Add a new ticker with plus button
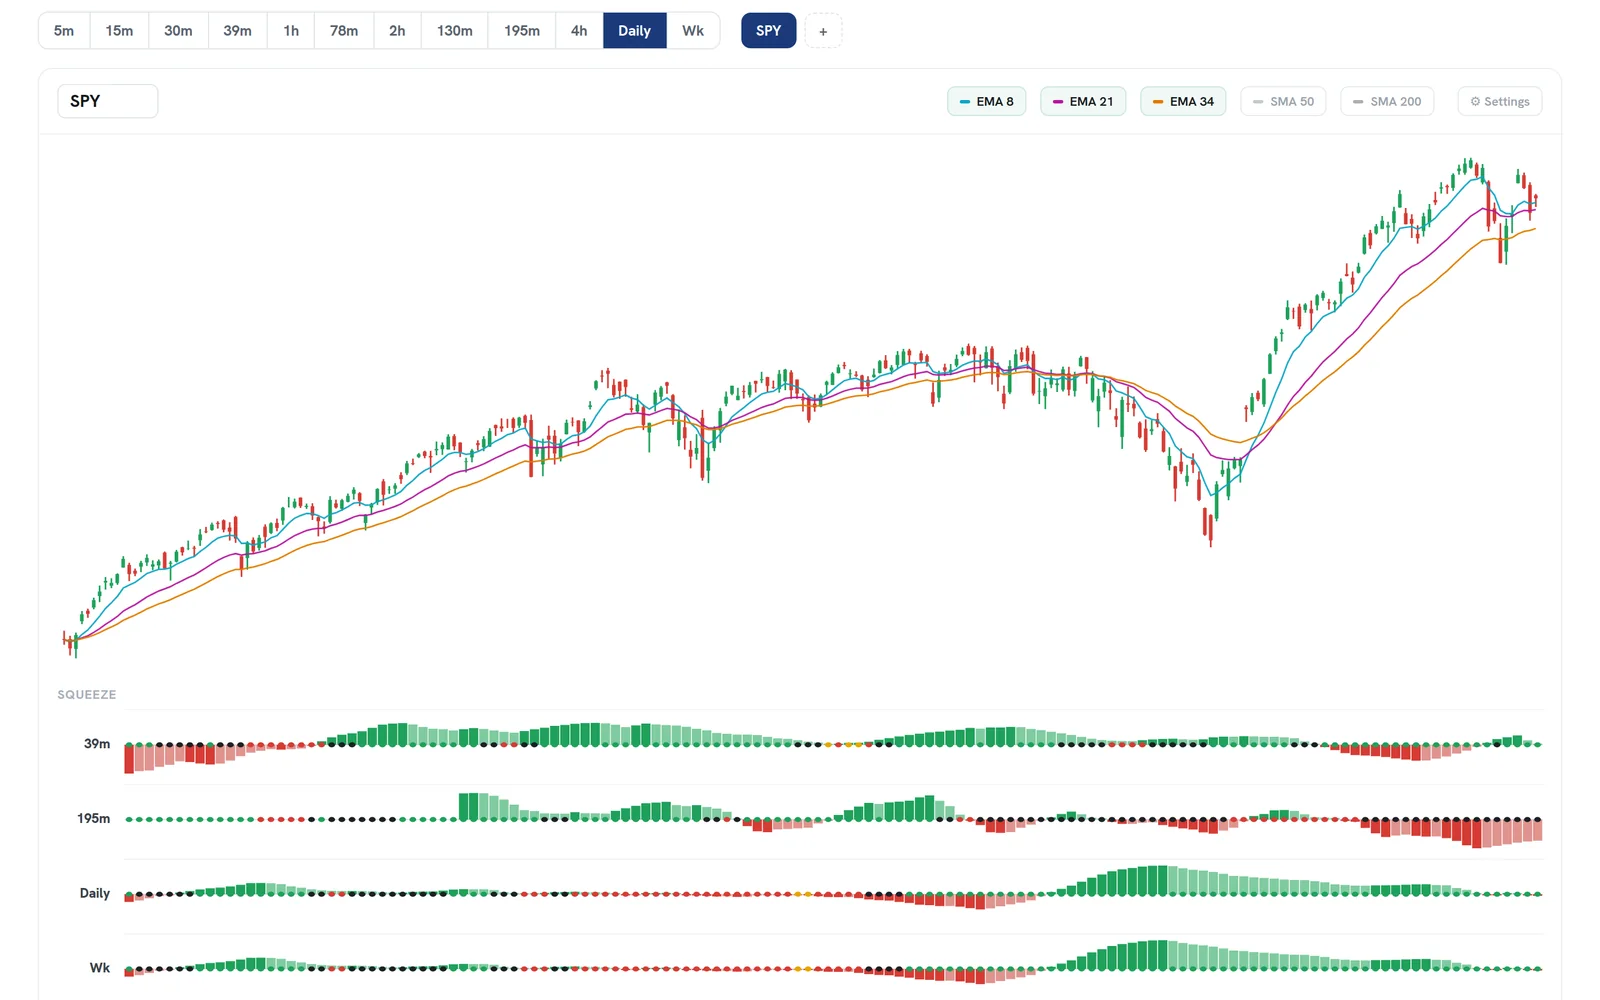Screen dimensions: 1600x1000 pyautogui.click(x=823, y=31)
